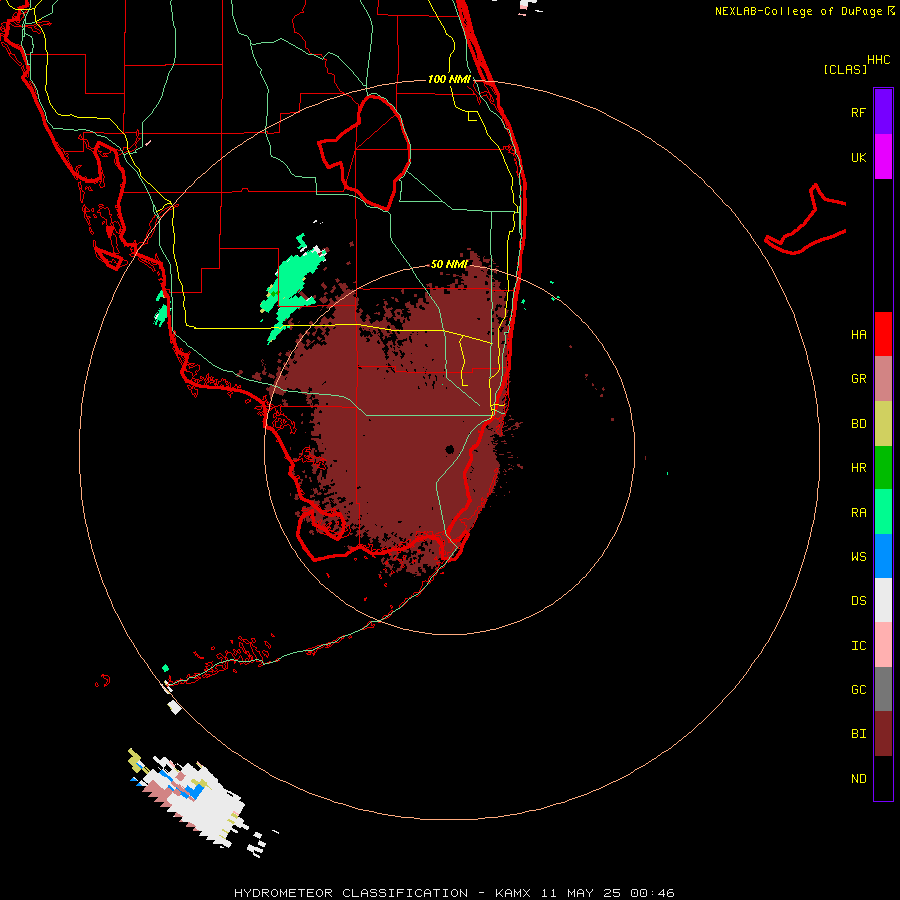The height and width of the screenshot is (900, 900).
Task: Click the red island outline east of Florida
Action: click(x=806, y=221)
